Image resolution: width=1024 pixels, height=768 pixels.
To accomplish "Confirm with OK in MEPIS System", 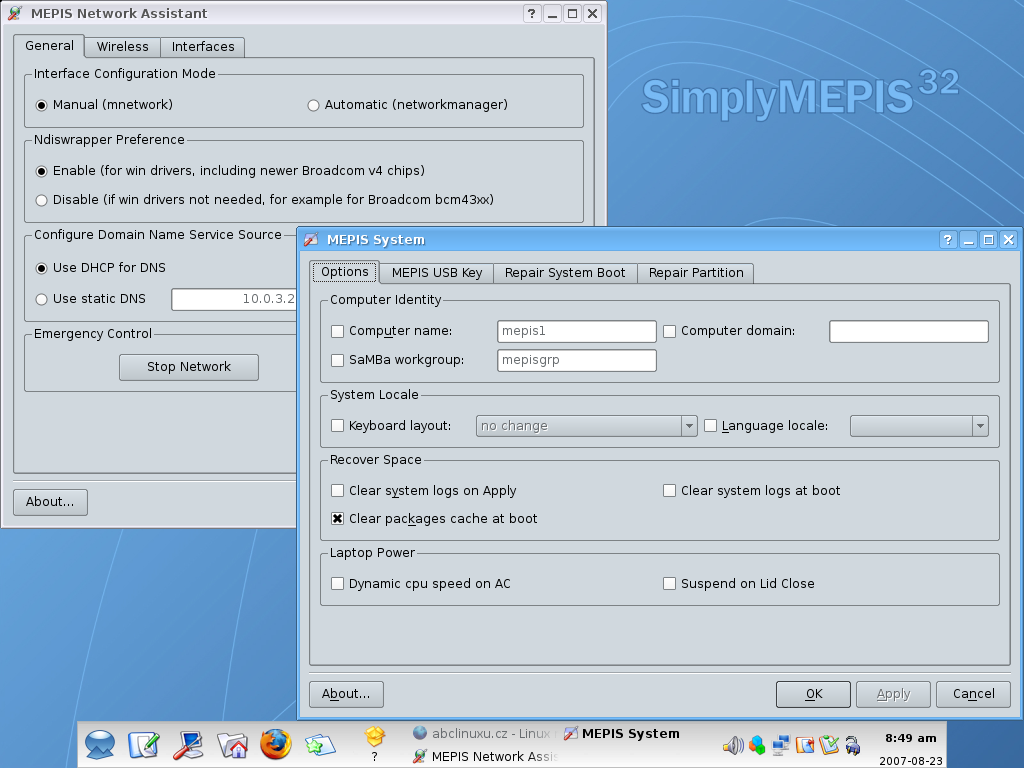I will point(813,694).
